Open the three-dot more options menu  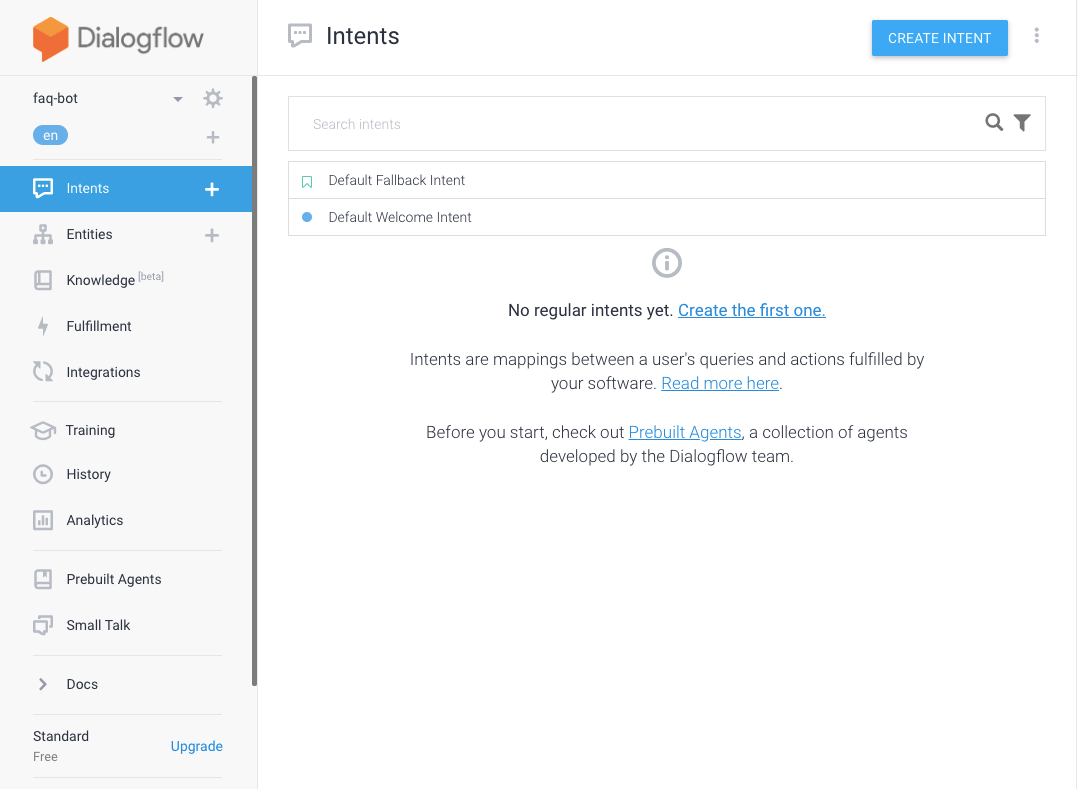pos(1036,36)
